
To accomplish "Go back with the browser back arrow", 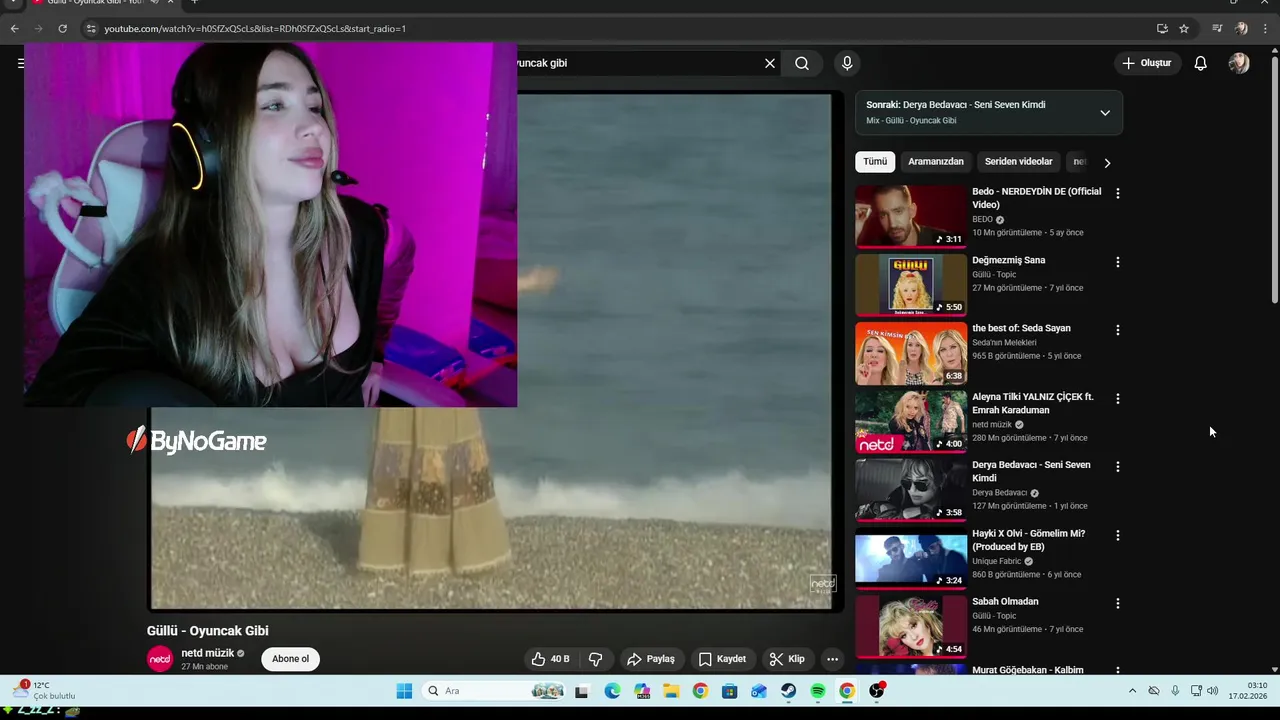I will [14, 29].
